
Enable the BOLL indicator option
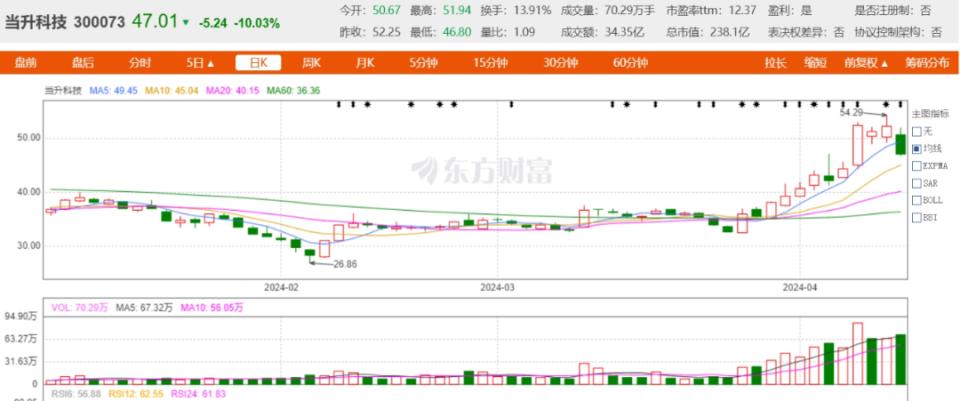coord(928,200)
